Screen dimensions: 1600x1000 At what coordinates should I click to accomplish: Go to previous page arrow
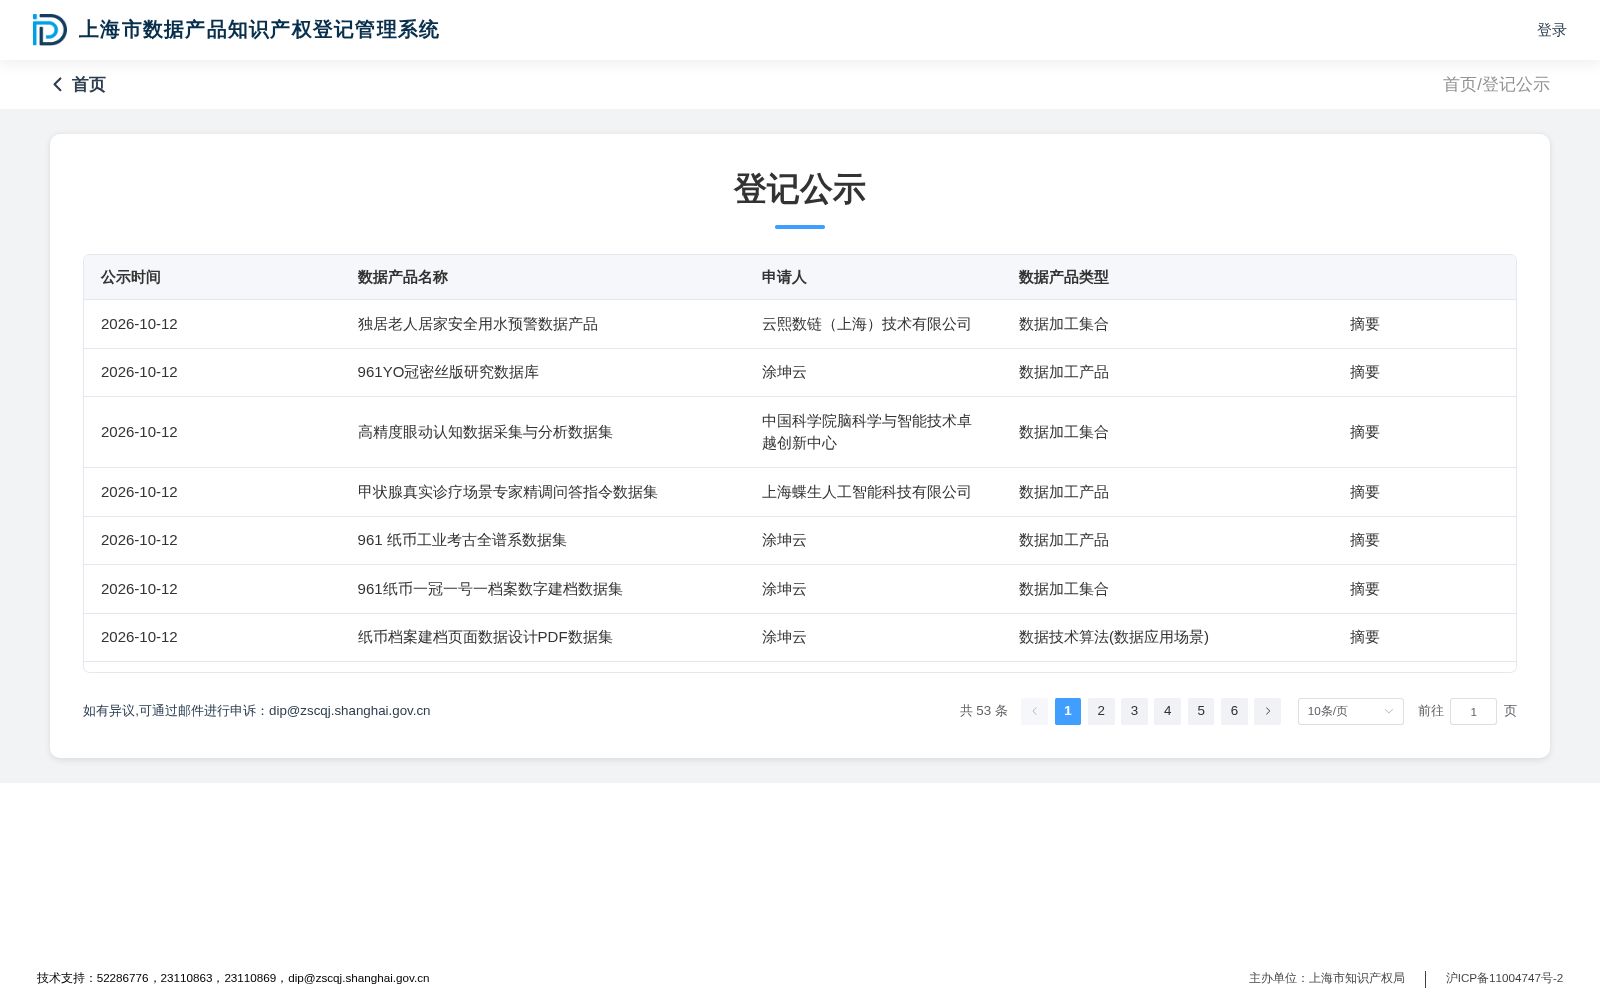(x=1034, y=711)
